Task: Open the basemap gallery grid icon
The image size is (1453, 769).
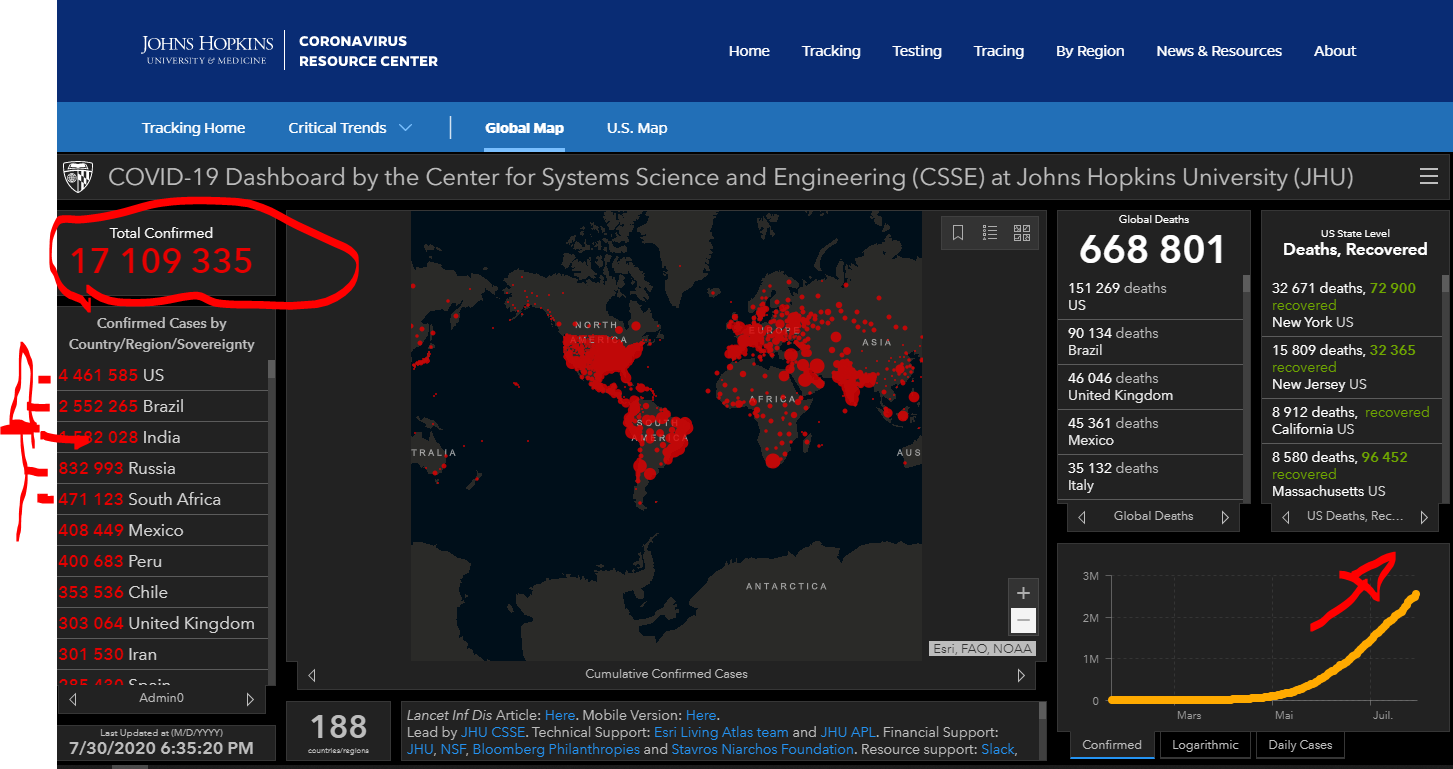Action: [1022, 233]
